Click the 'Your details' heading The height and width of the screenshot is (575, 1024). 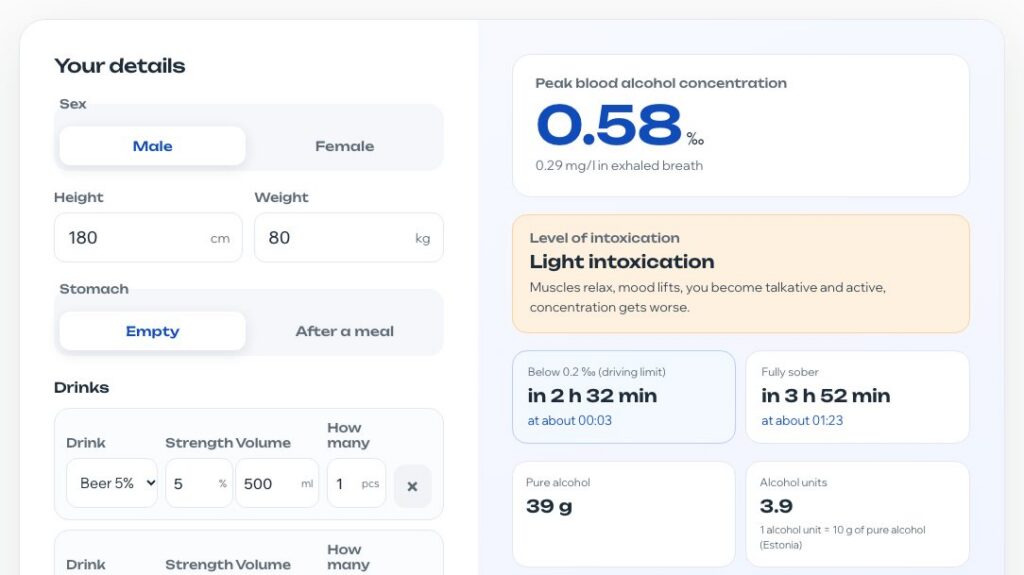[x=120, y=66]
